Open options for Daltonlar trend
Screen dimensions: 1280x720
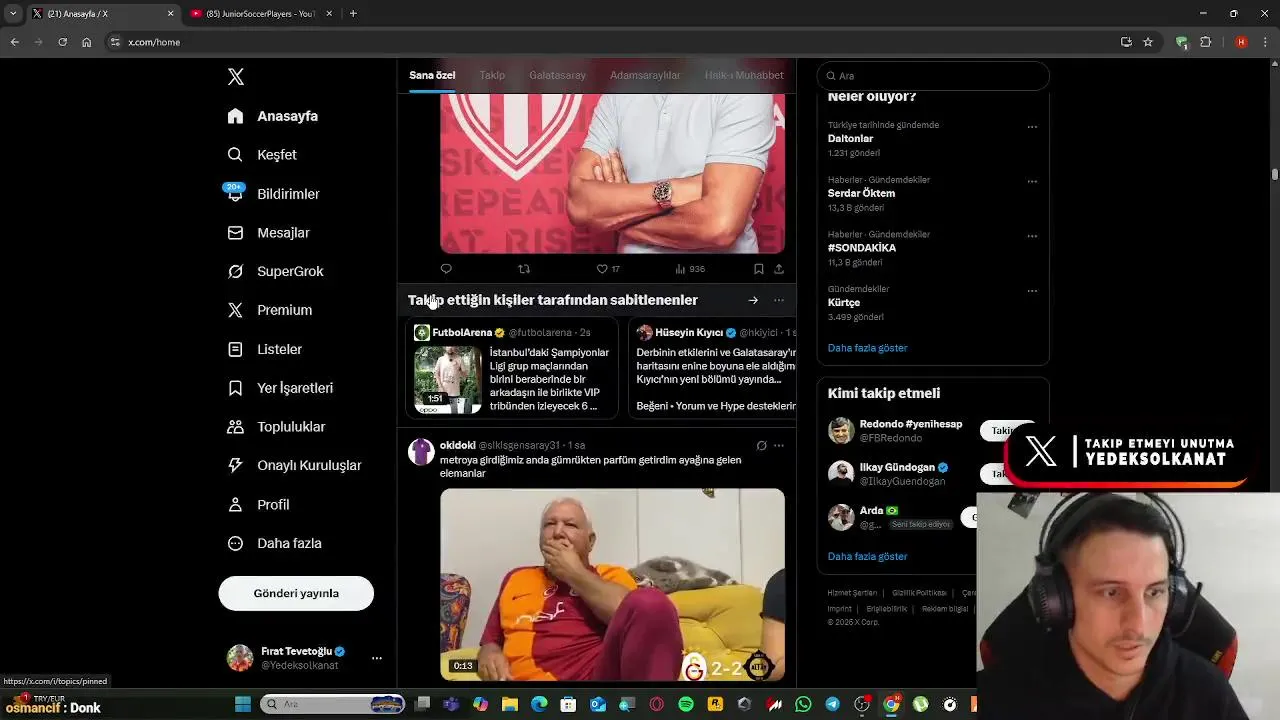tap(1032, 127)
